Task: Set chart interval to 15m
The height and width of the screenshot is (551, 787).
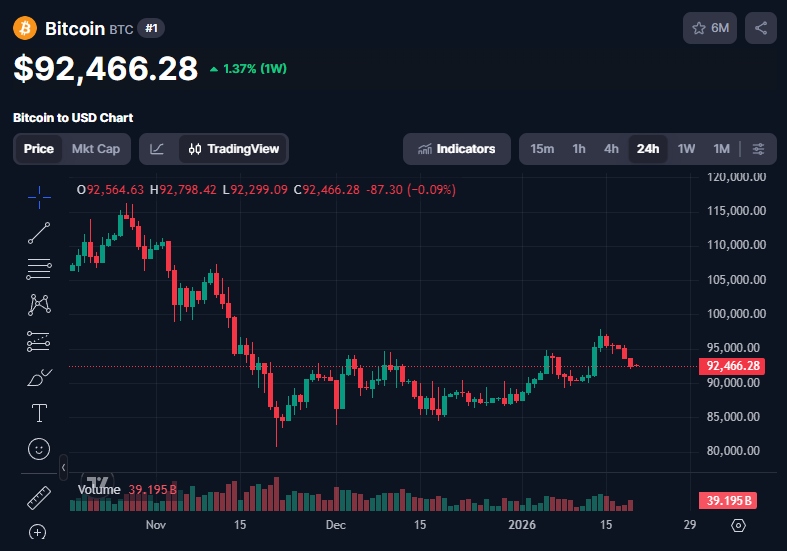Action: [542, 149]
